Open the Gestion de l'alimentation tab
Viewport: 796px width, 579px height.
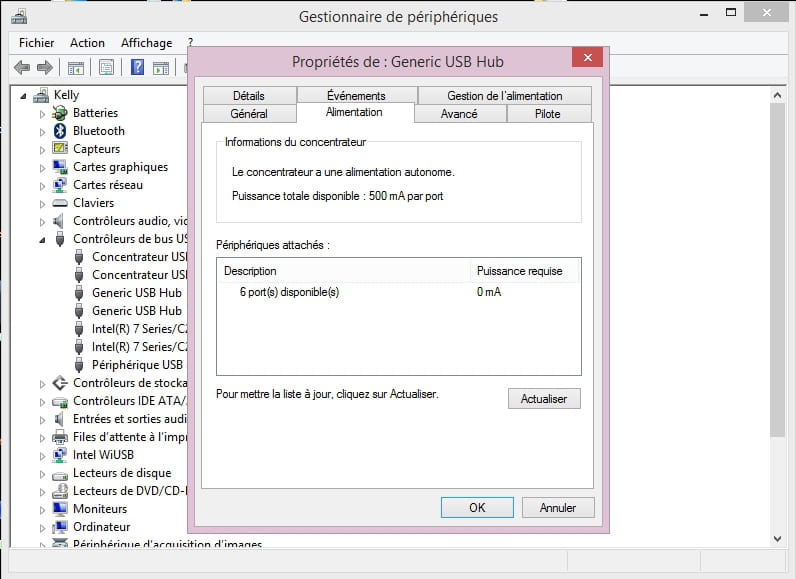[504, 96]
